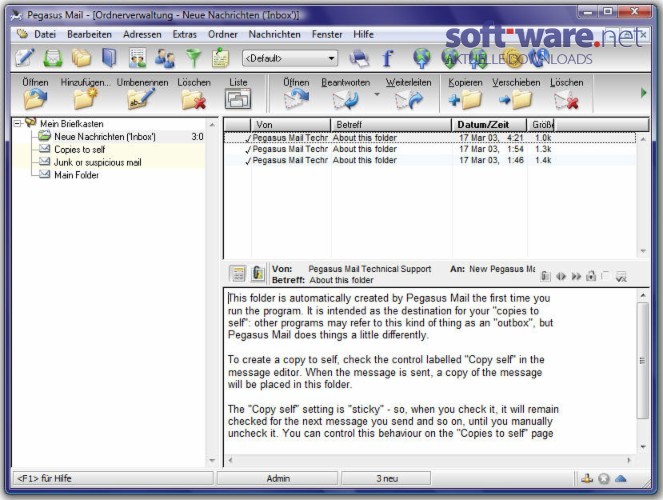Open the pinned notepad icon
Screen dimensions: 663x500
click(220, 58)
